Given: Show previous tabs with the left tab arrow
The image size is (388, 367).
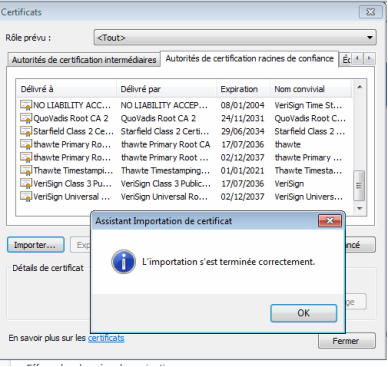Looking at the screenshot, I should tap(357, 59).
